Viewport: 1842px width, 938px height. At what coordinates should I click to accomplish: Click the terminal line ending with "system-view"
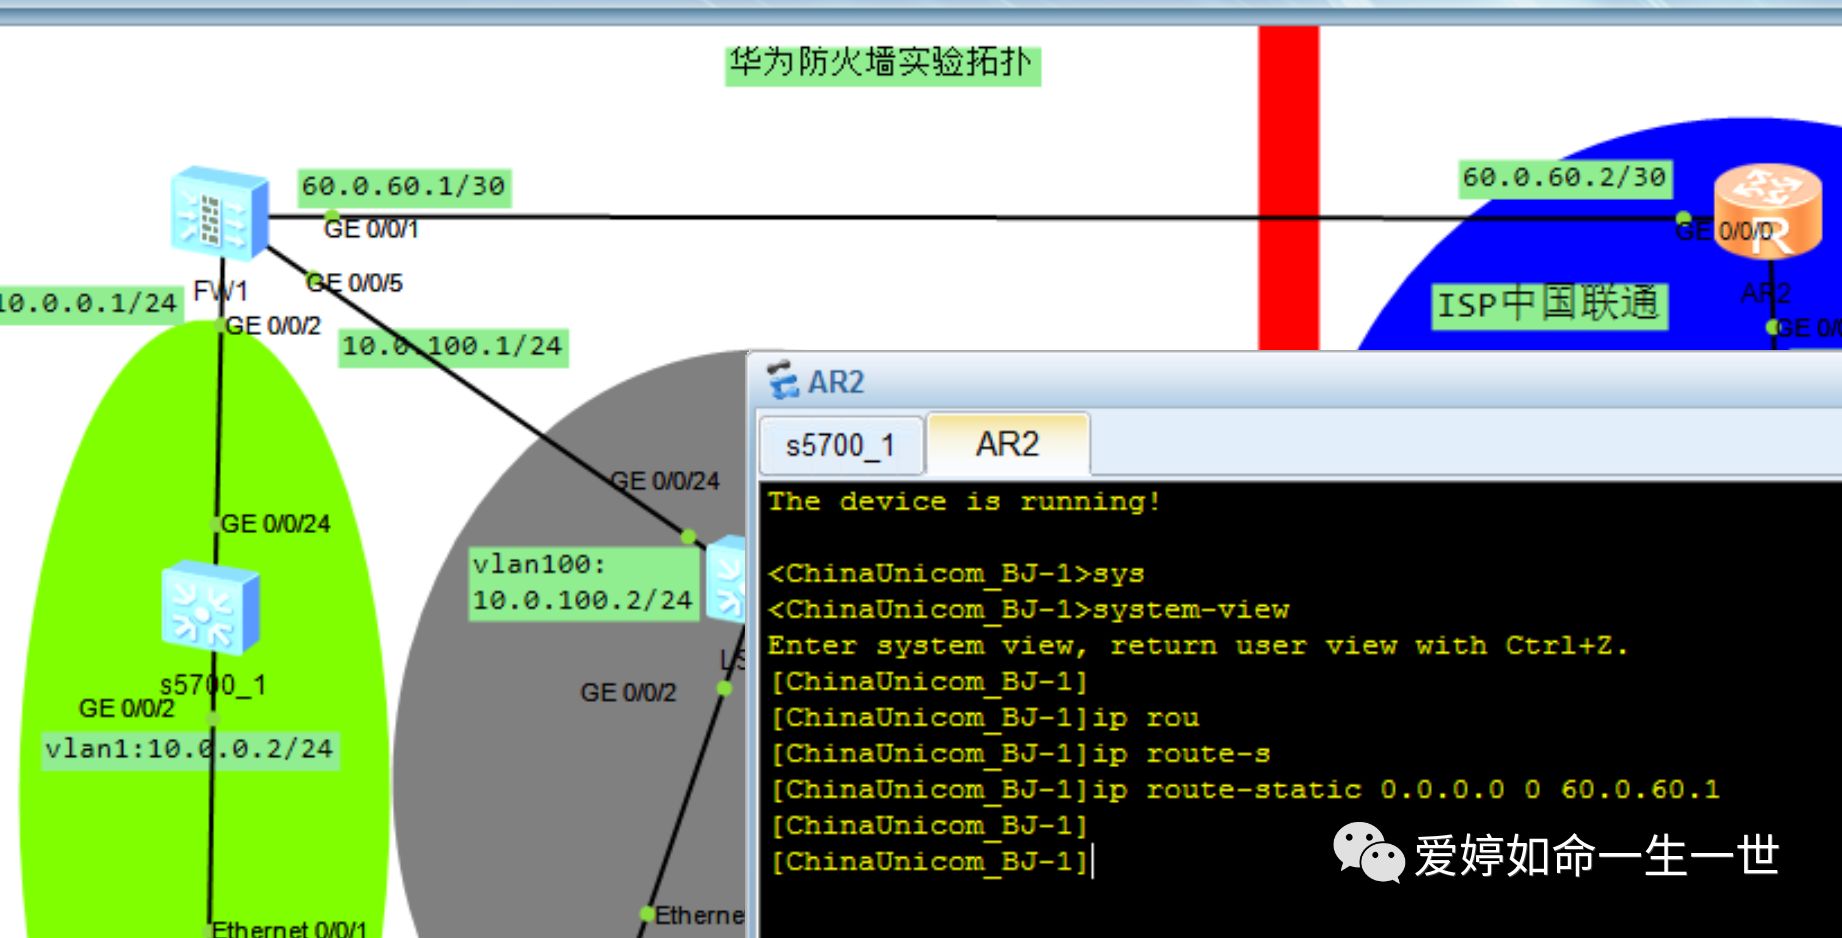(x=1029, y=609)
